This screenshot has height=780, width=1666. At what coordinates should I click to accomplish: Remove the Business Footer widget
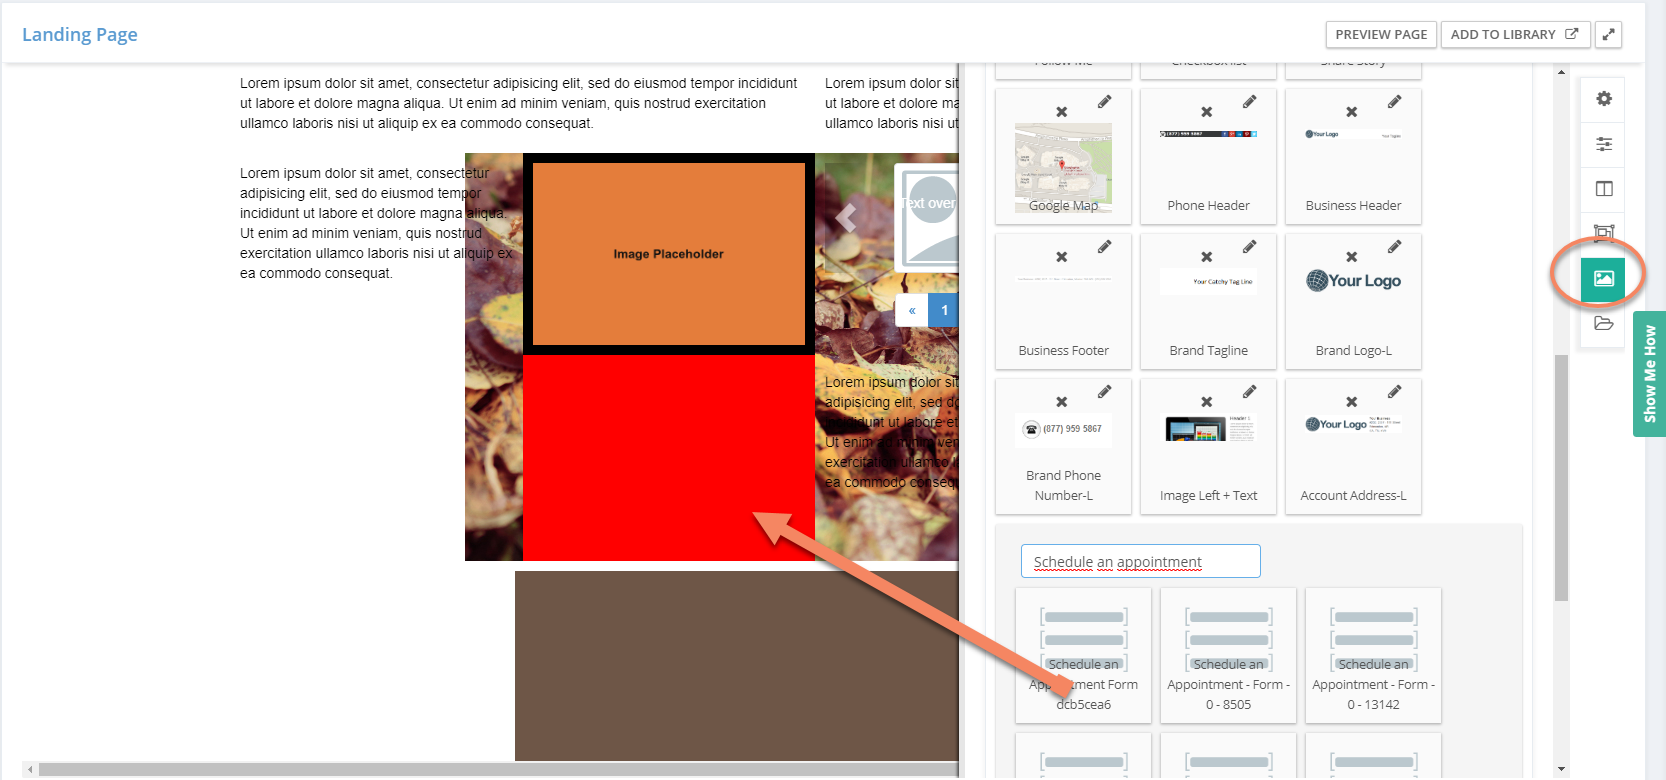coord(1062,257)
